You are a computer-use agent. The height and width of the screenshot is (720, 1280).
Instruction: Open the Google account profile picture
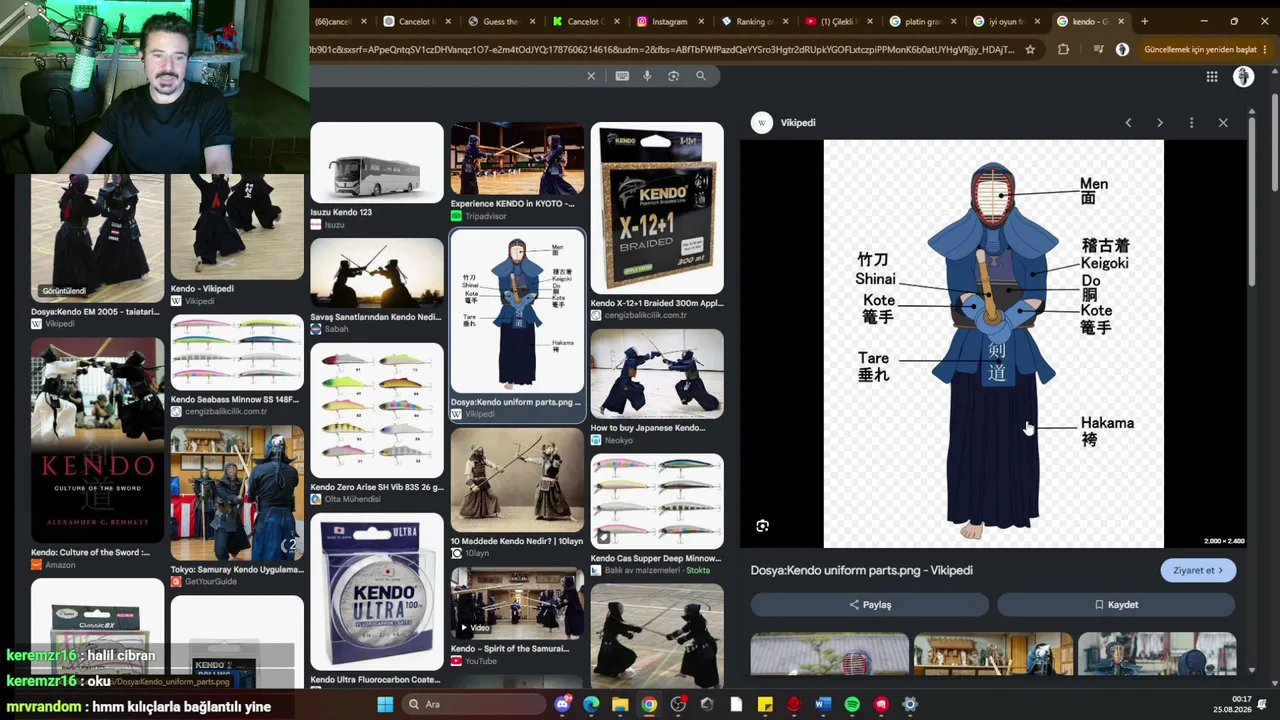point(1244,77)
